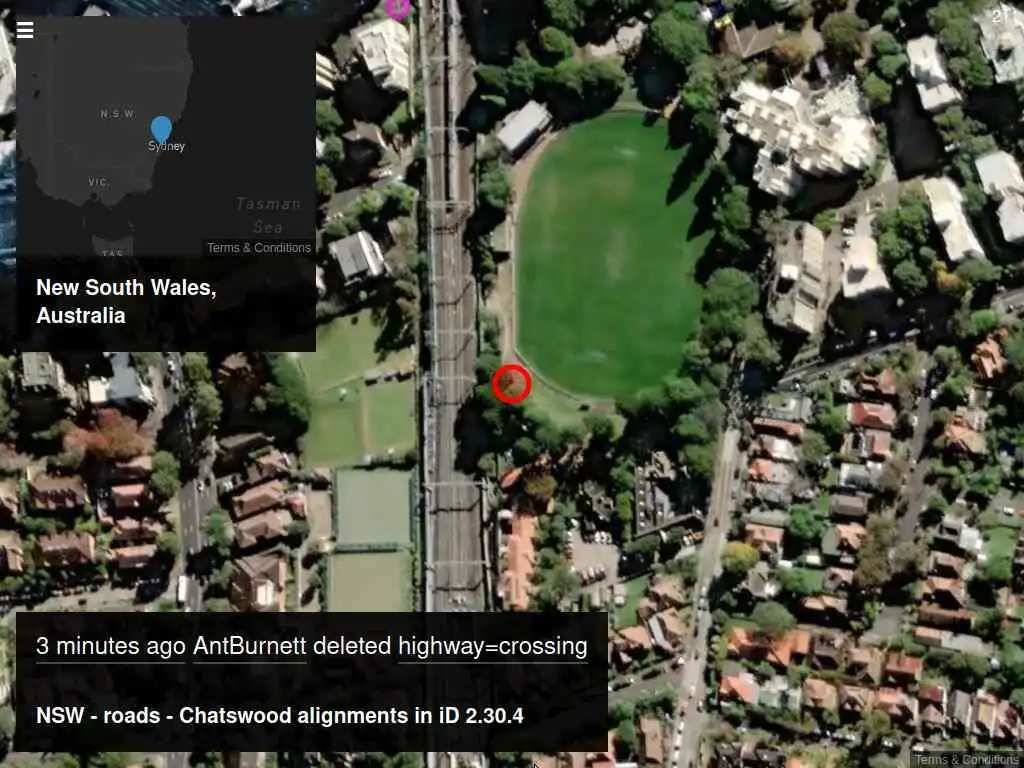
Task: Click the VIC. label on minimap
Action: (x=99, y=182)
